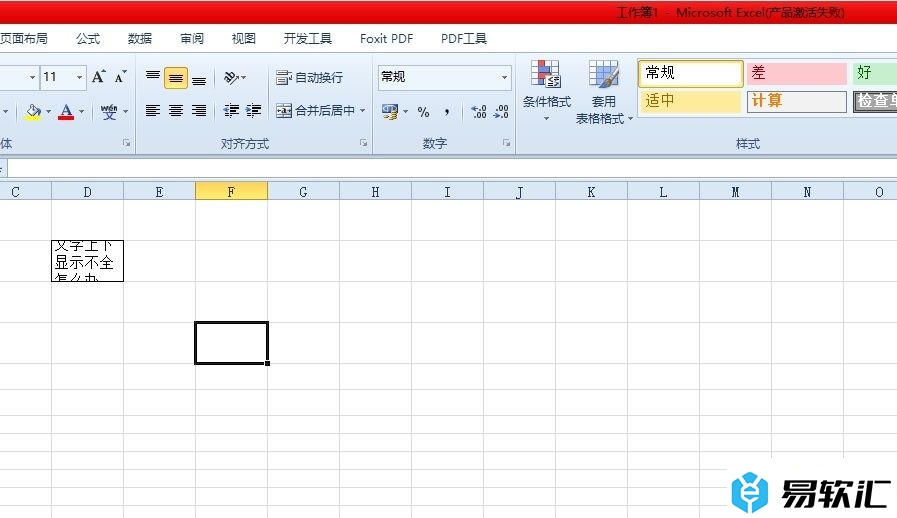Image resolution: width=897 pixels, height=518 pixels.
Task: Open the font size 11 dropdown
Action: pyautogui.click(x=80, y=77)
